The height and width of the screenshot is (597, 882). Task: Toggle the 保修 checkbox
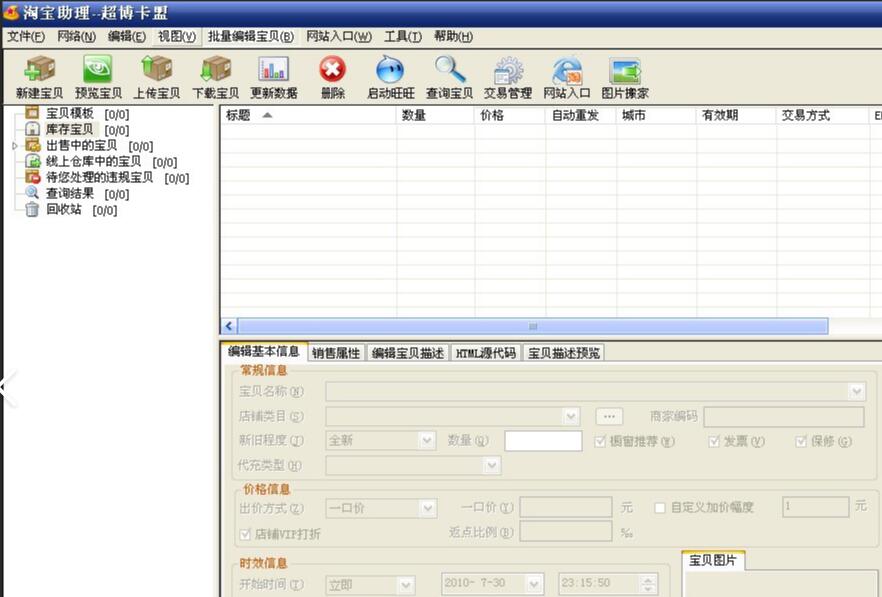click(x=801, y=442)
